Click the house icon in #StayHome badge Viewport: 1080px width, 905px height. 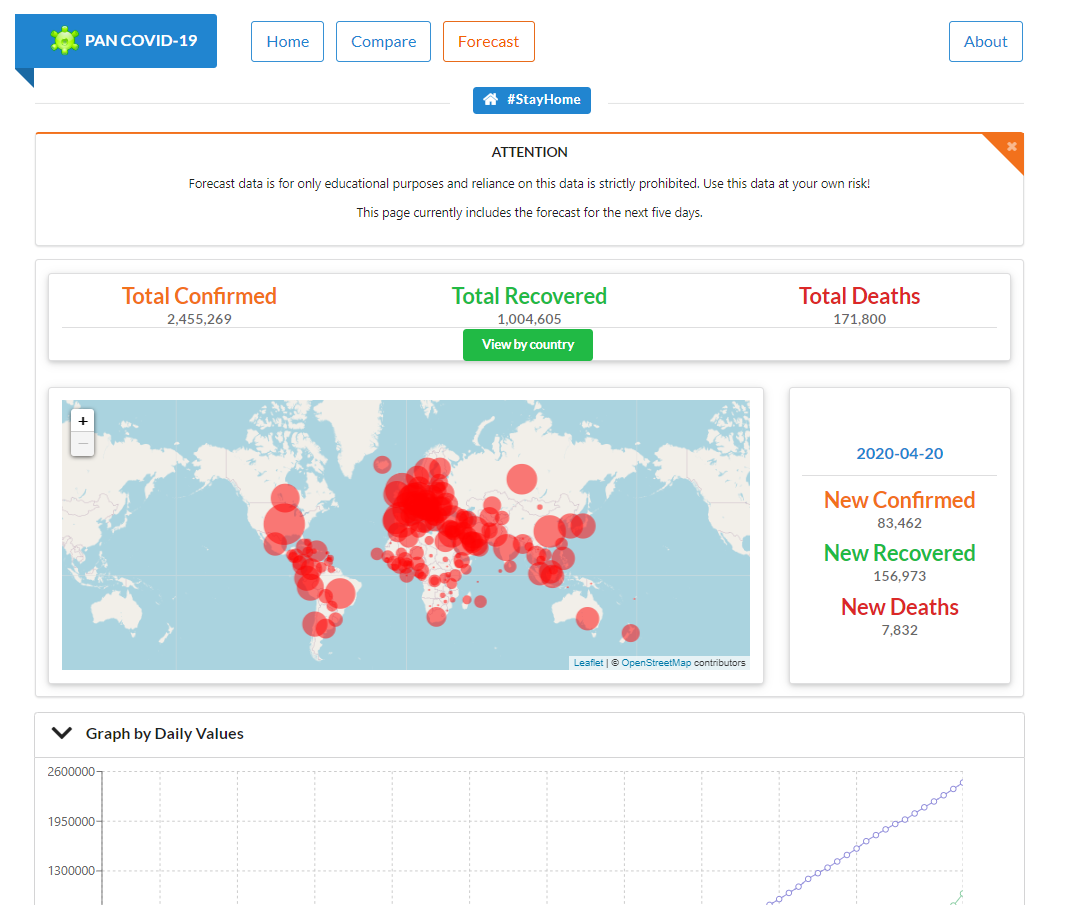pyautogui.click(x=490, y=99)
